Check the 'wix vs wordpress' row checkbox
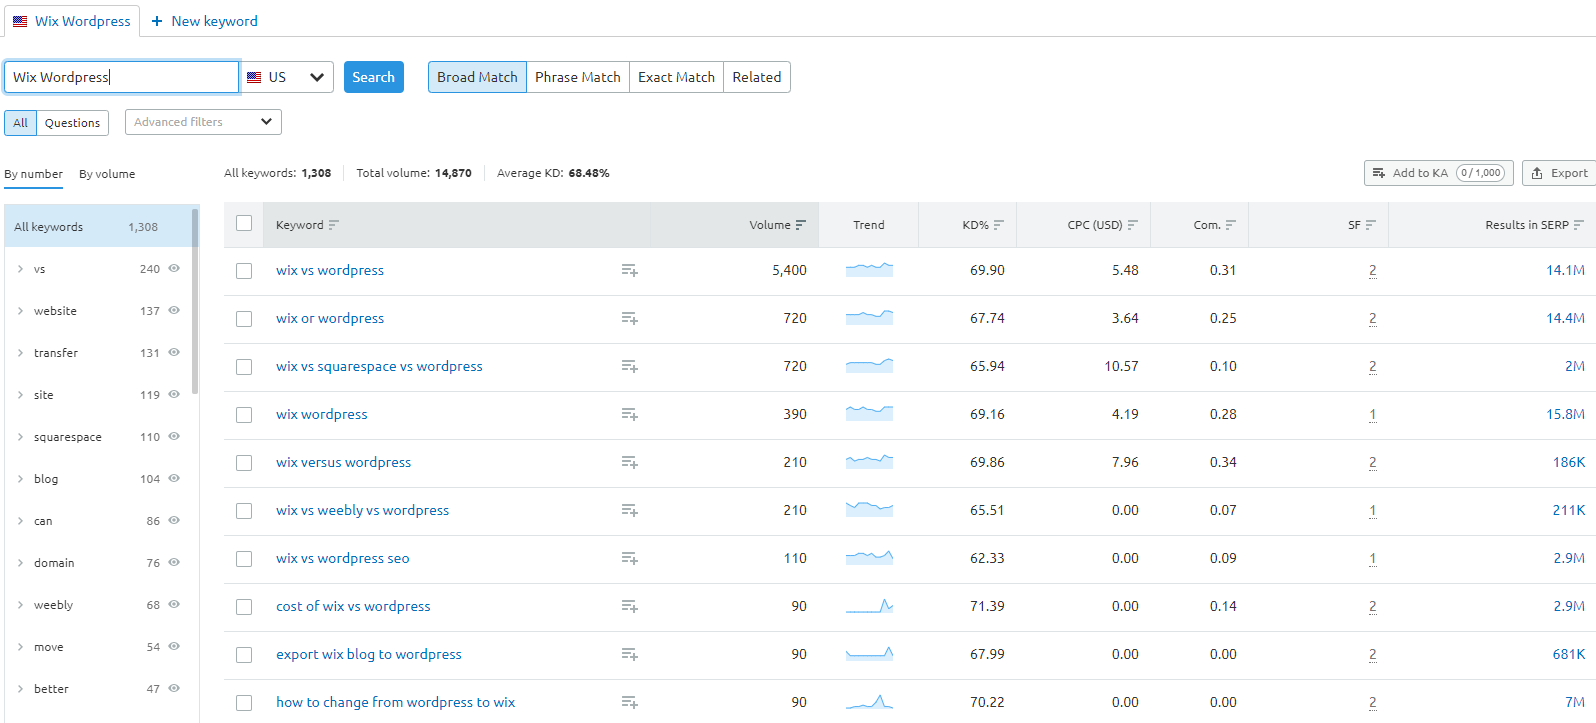Screen dimensions: 1596x723 tap(244, 271)
